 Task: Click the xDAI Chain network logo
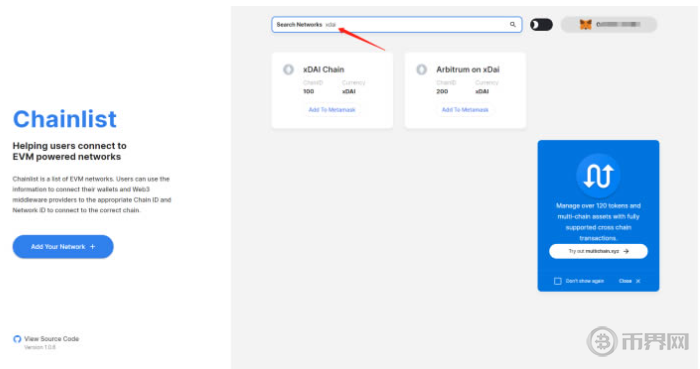(288, 69)
